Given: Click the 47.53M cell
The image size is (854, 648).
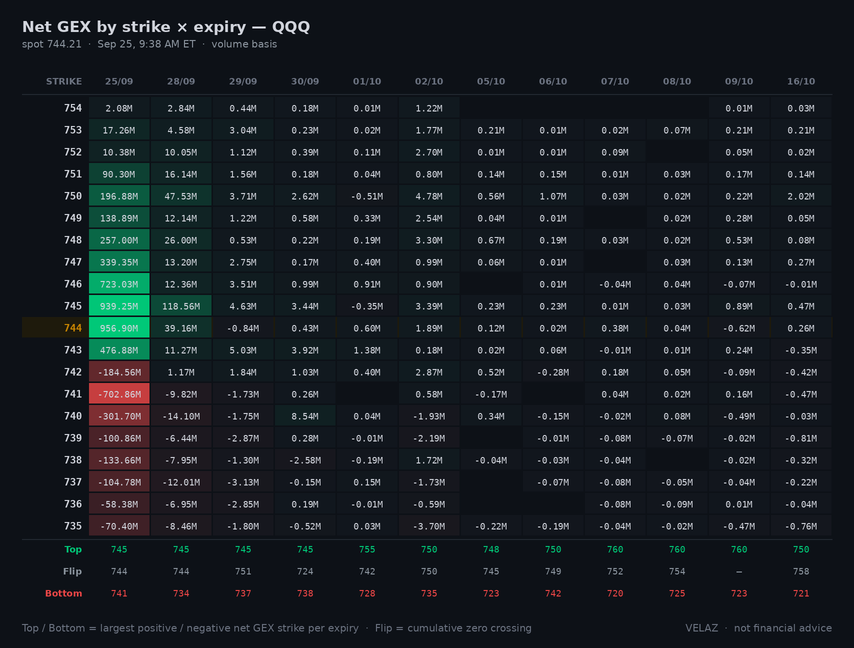Looking at the screenshot, I should tap(181, 196).
